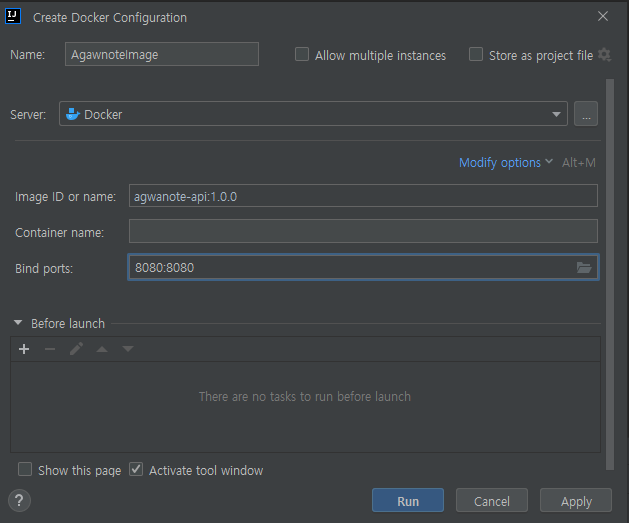The image size is (629, 523).
Task: Open the Server dropdown arrow
Action: (556, 114)
